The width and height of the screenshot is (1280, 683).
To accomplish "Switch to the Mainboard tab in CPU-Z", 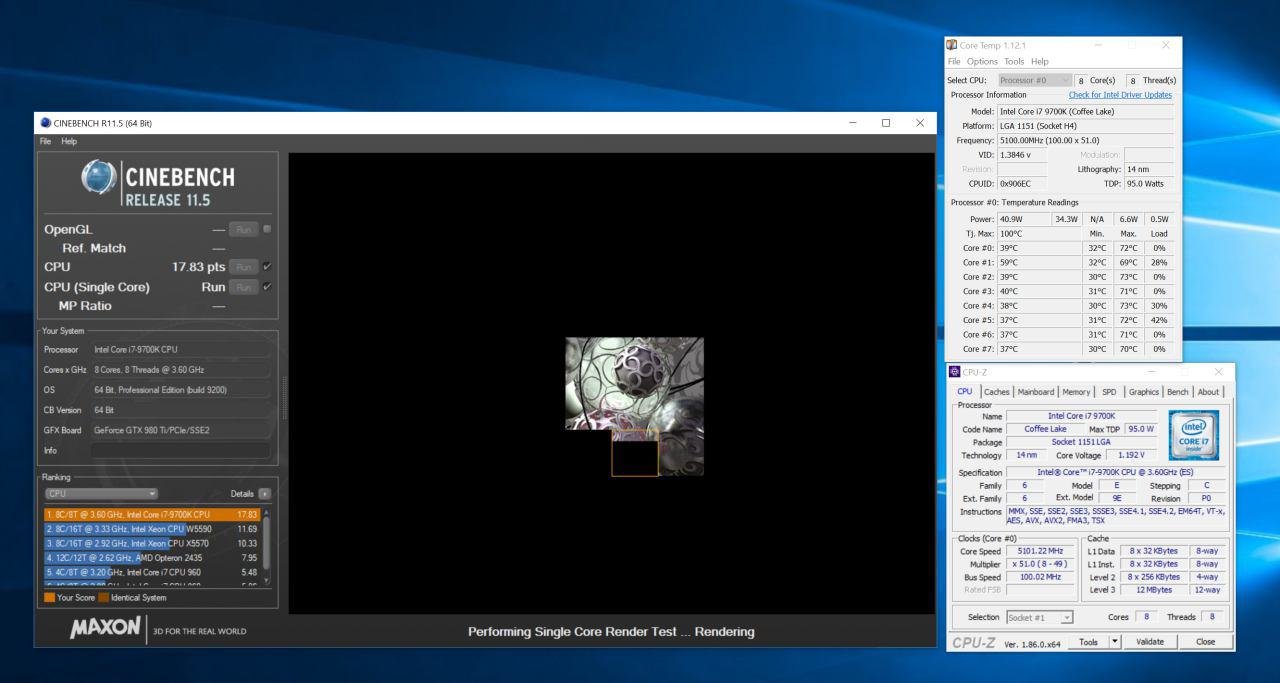I will click(x=1036, y=392).
